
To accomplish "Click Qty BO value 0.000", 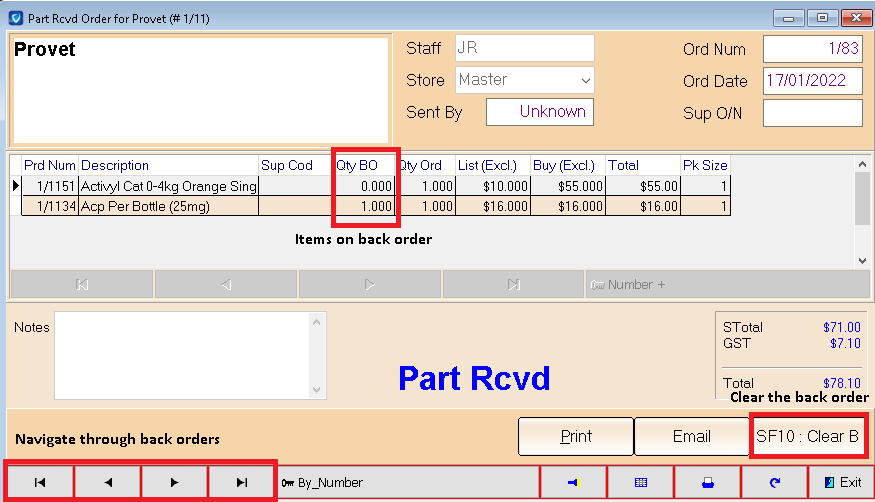I will click(364, 186).
